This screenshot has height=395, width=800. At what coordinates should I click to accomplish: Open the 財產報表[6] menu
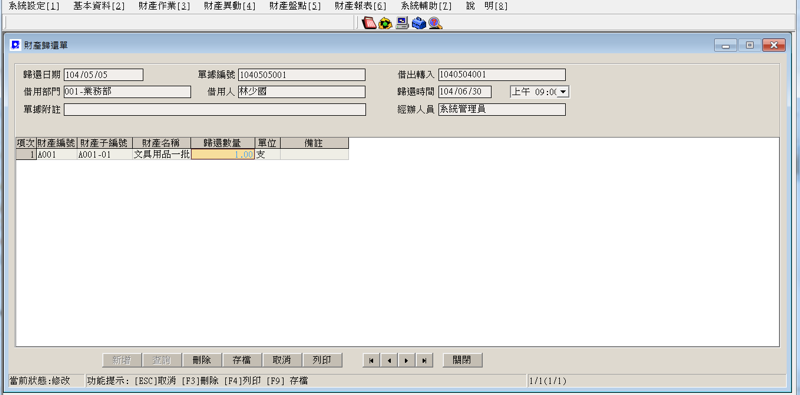(360, 6)
